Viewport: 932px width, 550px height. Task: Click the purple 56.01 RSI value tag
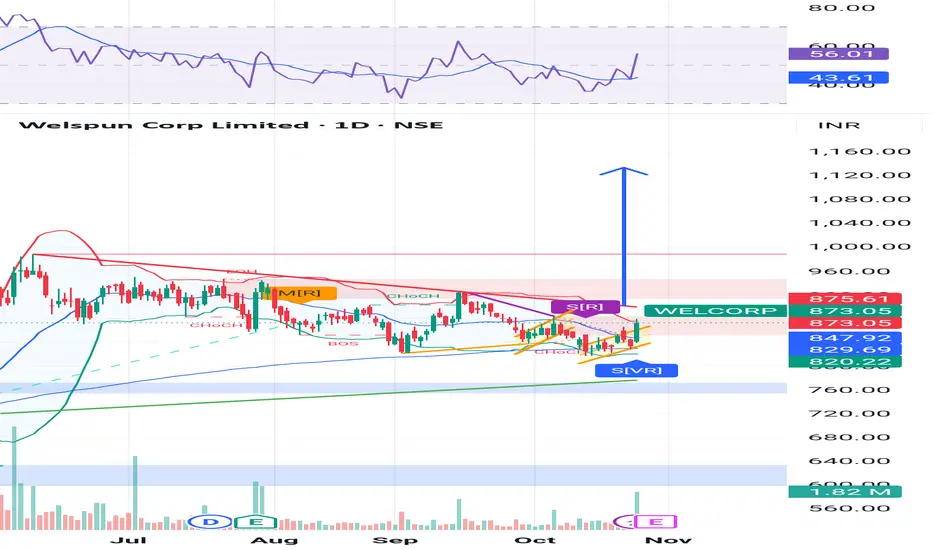pyautogui.click(x=838, y=54)
